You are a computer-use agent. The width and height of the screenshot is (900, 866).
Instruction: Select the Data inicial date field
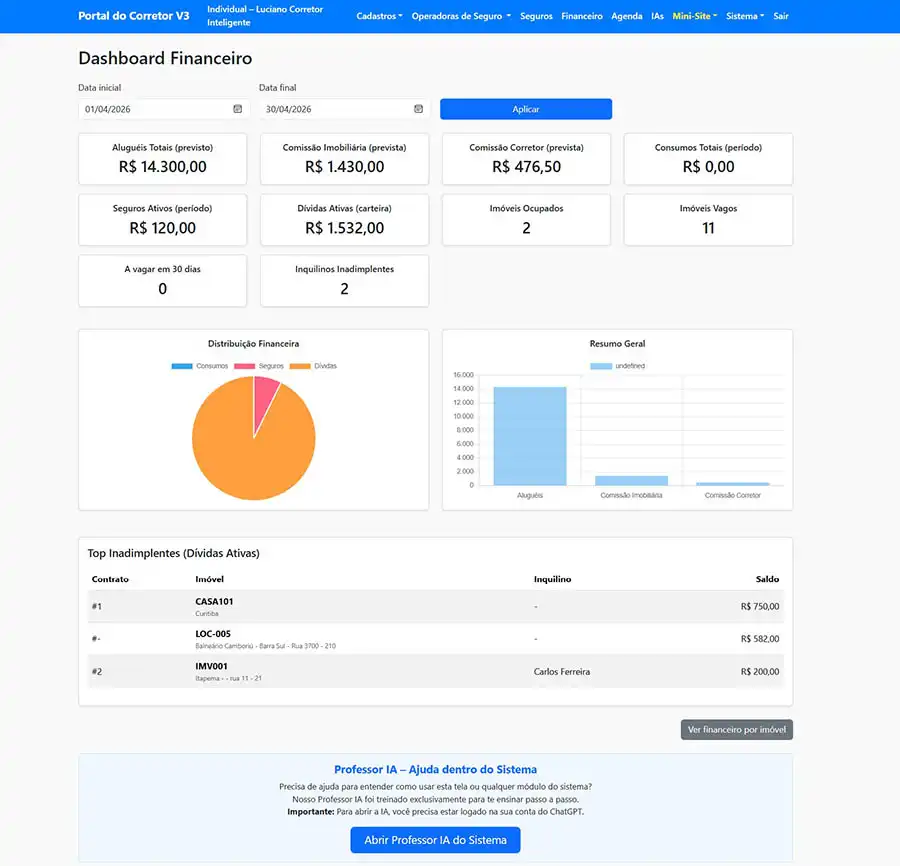point(150,108)
